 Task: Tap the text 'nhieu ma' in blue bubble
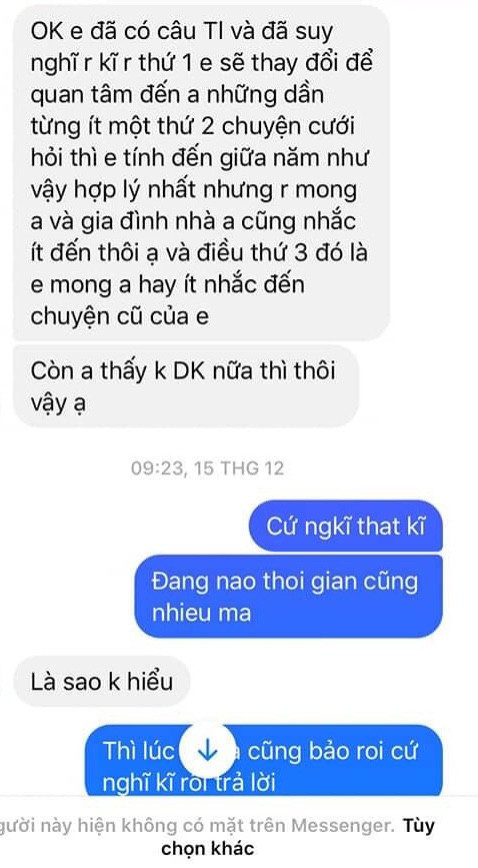coord(201,613)
